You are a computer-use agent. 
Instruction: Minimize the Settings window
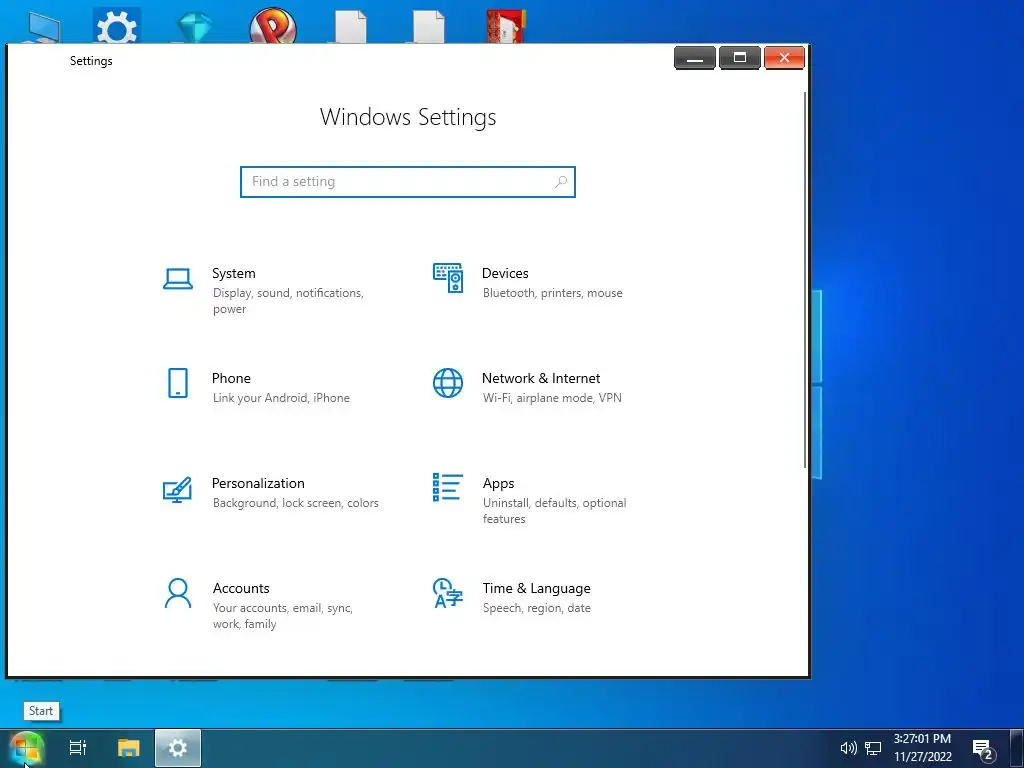pos(695,58)
